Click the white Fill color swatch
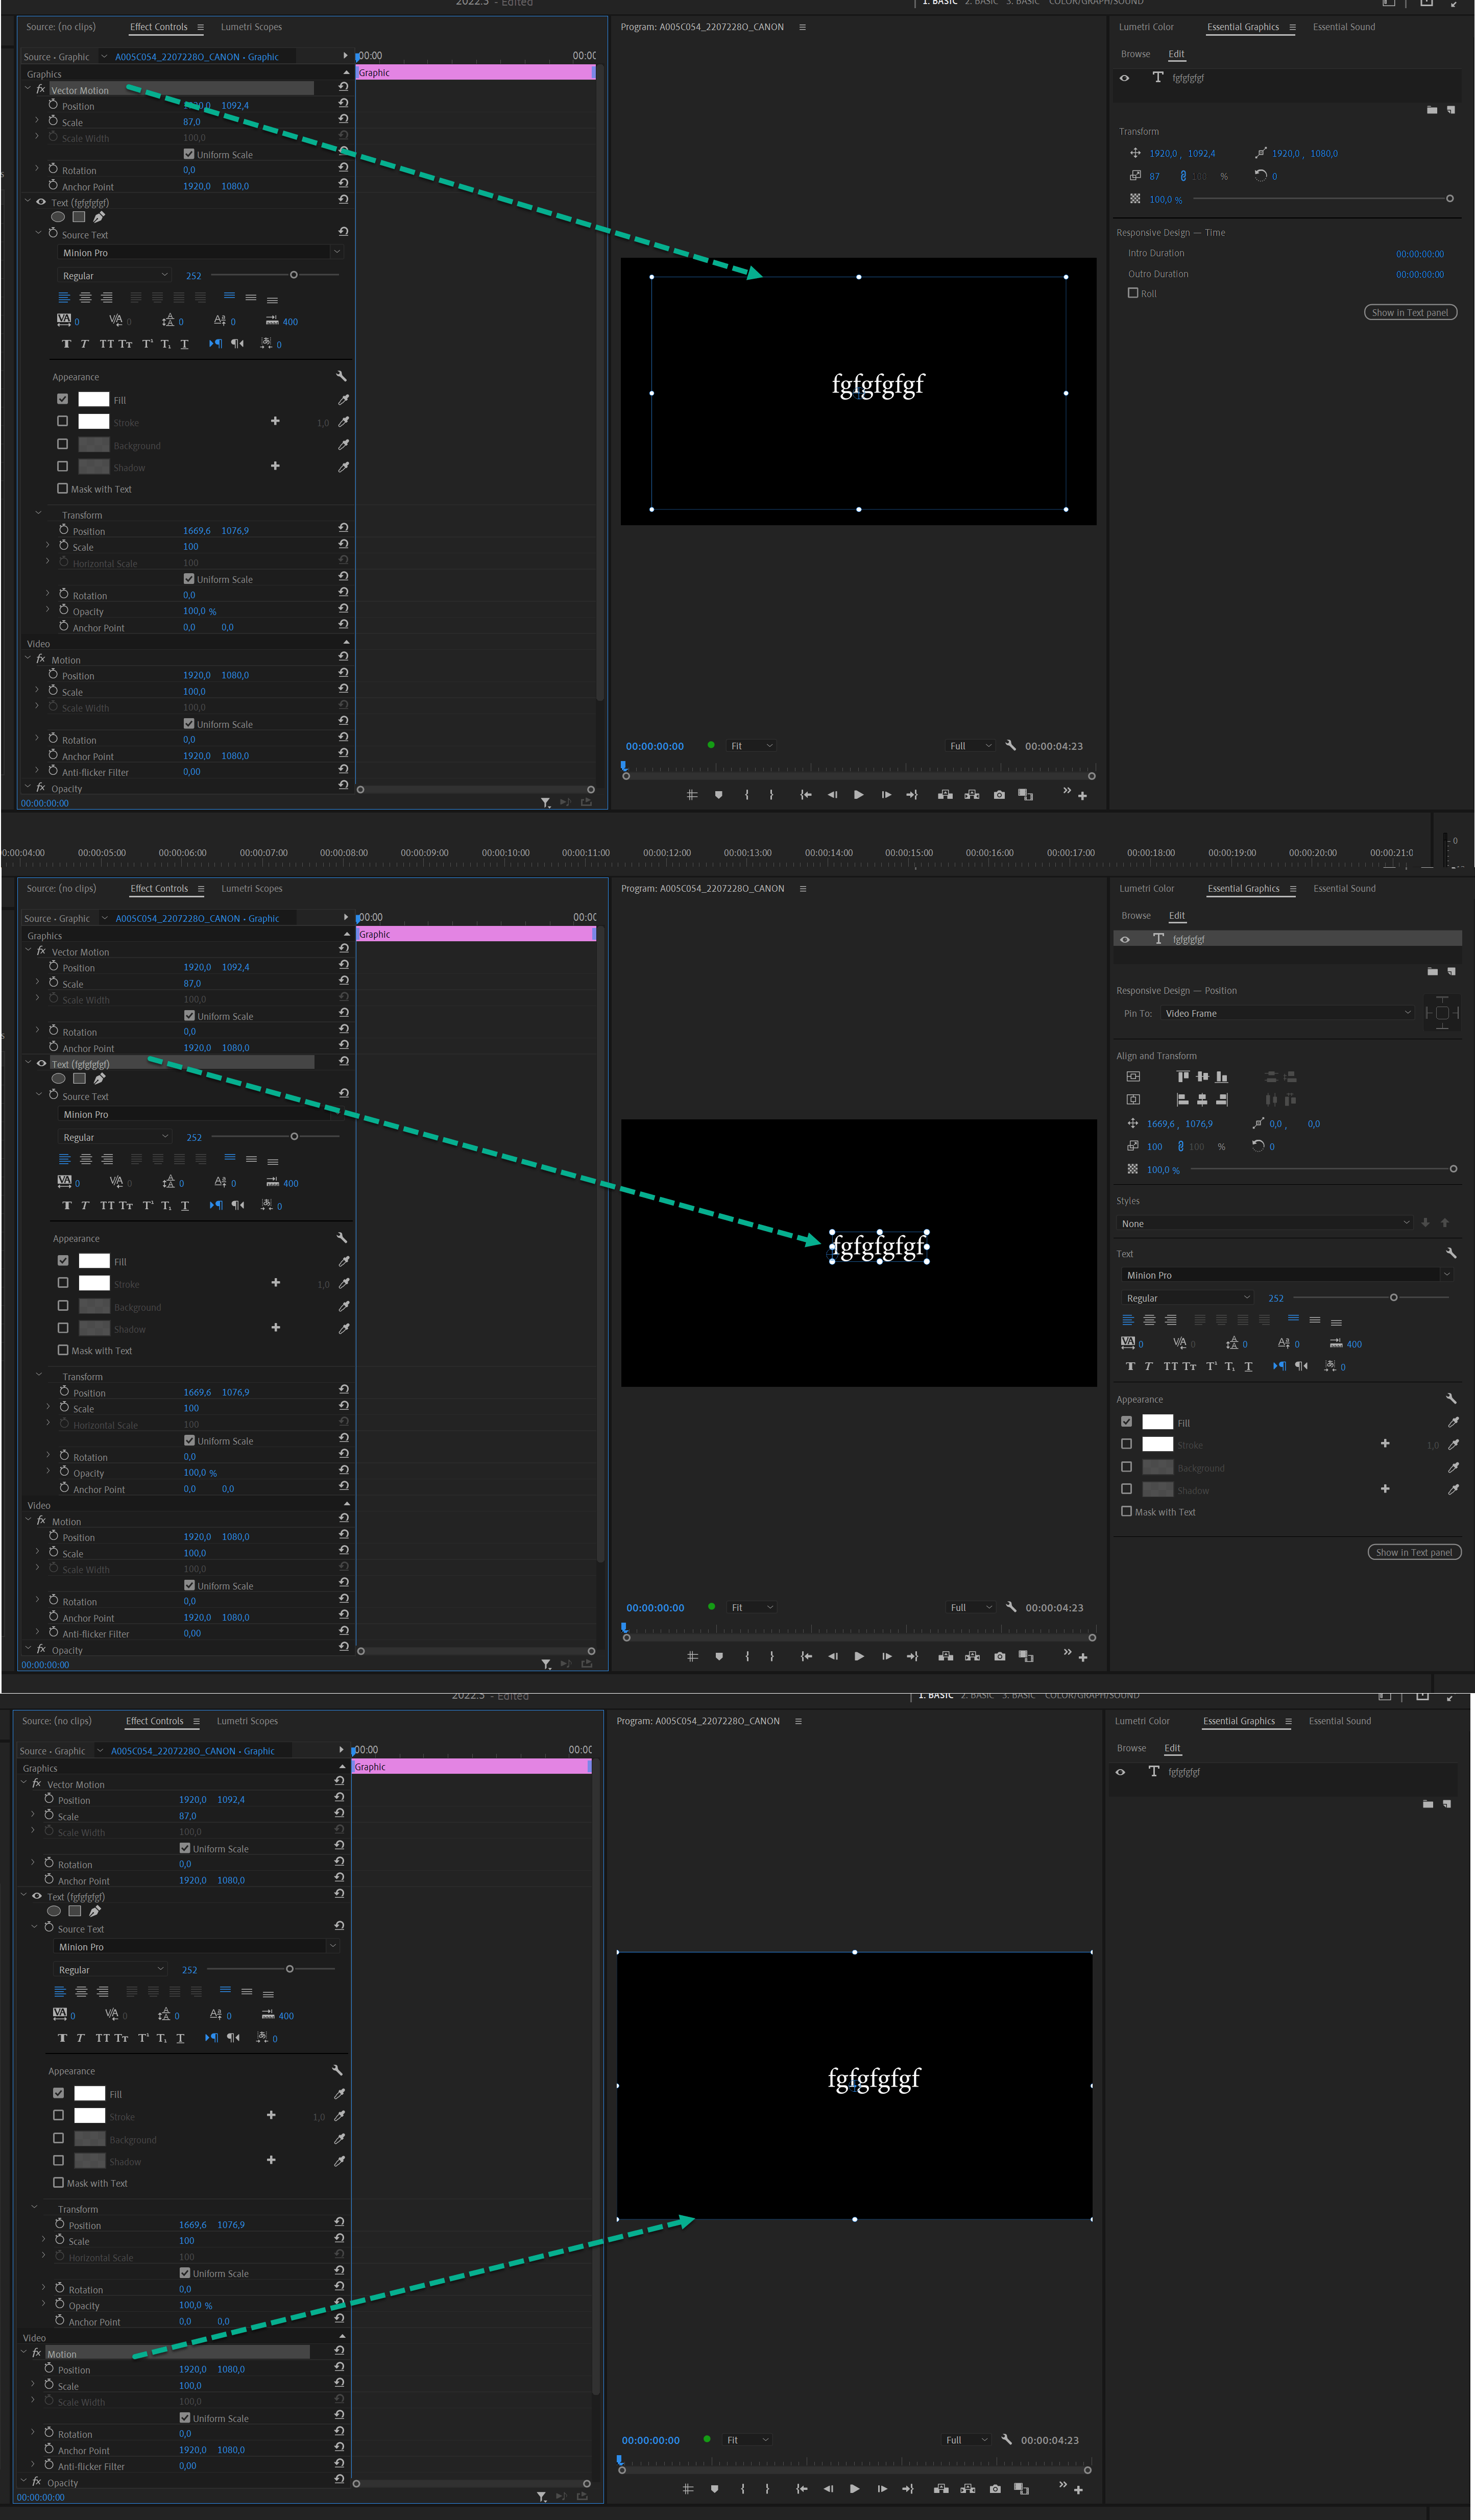This screenshot has height=2520, width=1475. 93,399
